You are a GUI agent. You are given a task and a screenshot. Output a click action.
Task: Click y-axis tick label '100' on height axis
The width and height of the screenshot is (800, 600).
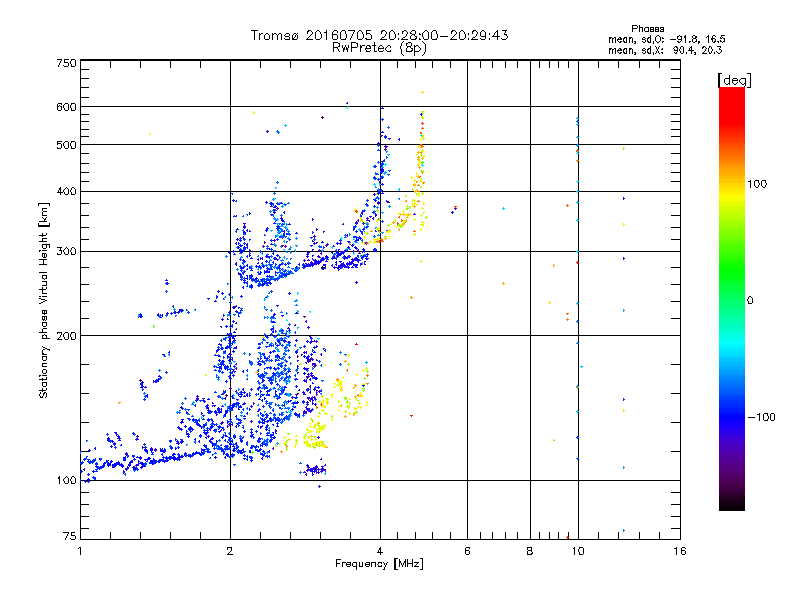tap(66, 480)
